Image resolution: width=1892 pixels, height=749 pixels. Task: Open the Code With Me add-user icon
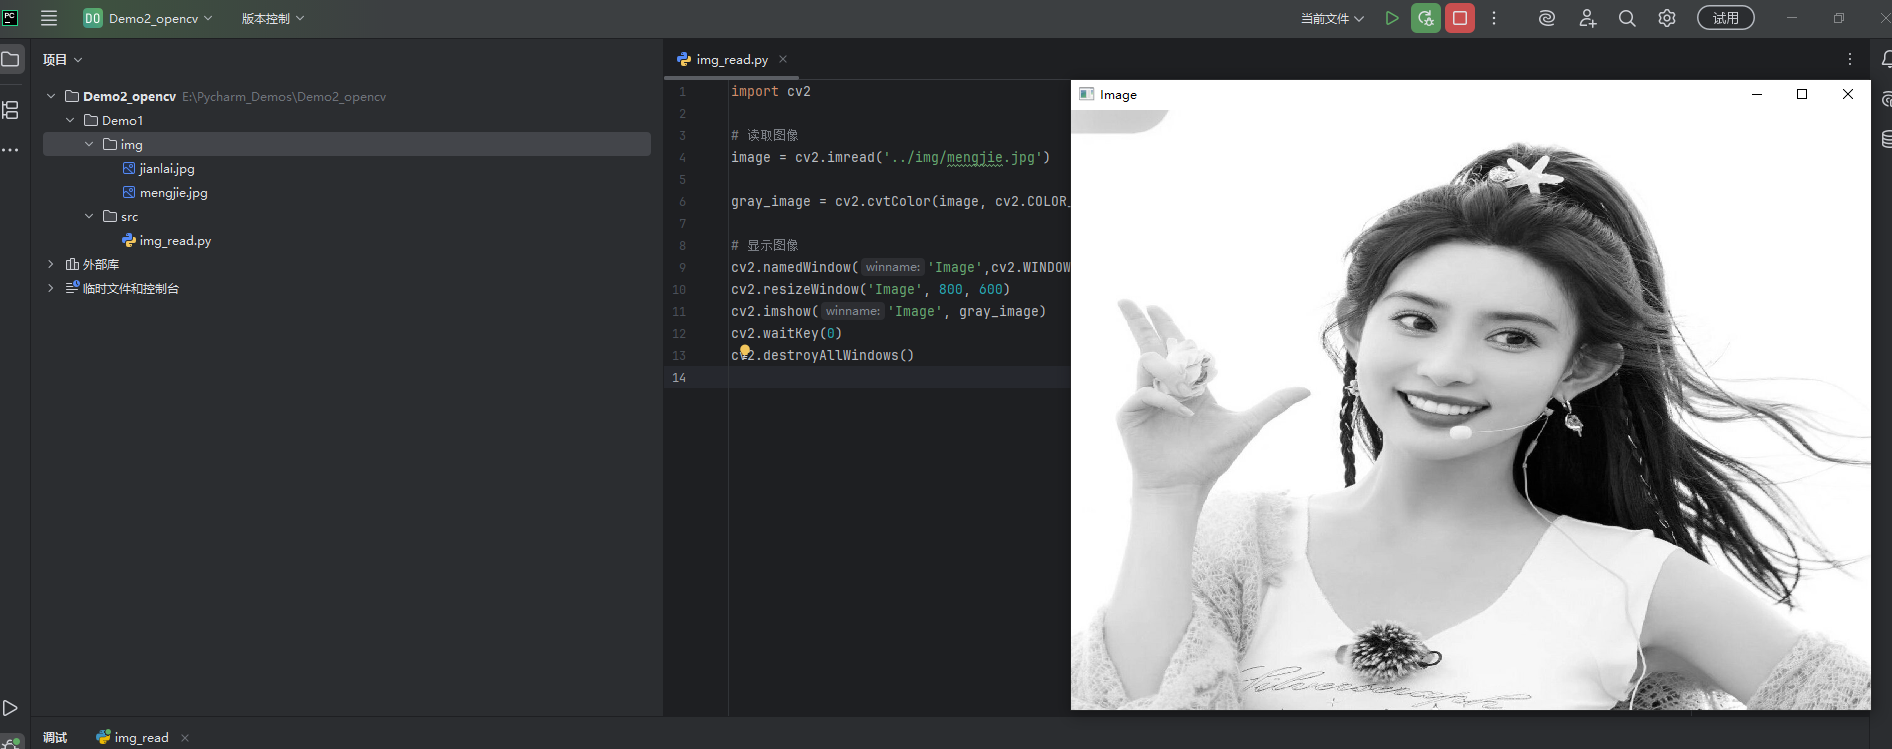(x=1587, y=18)
